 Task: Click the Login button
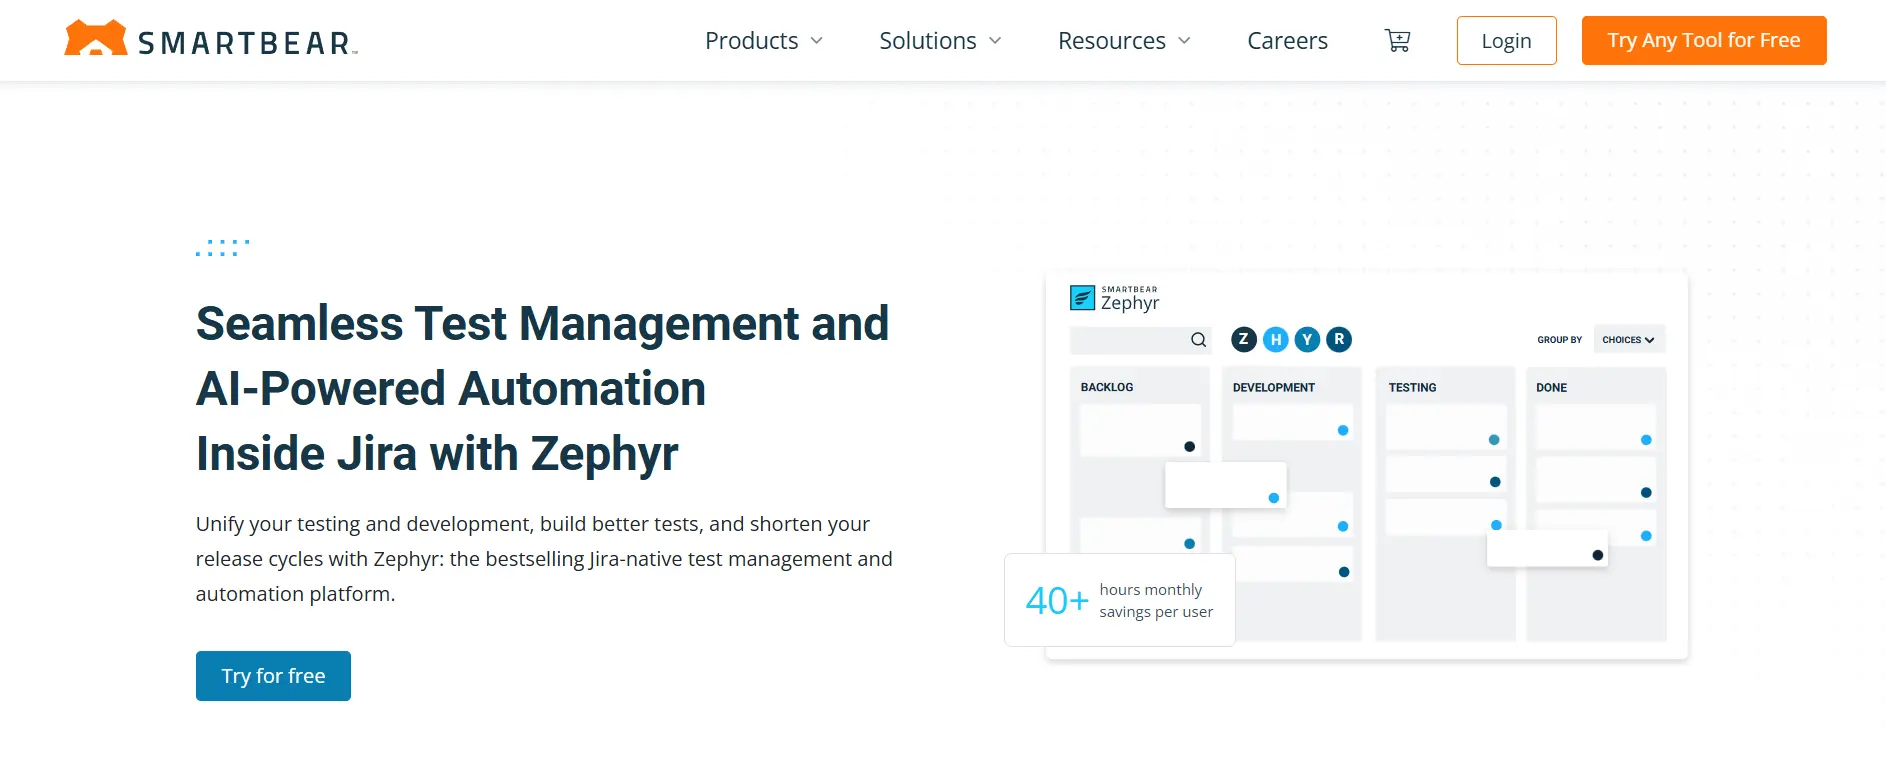1506,41
